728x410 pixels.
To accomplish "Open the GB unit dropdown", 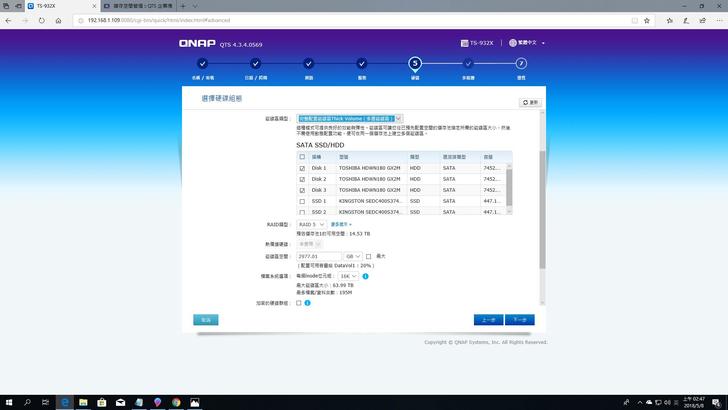I will 352,256.
